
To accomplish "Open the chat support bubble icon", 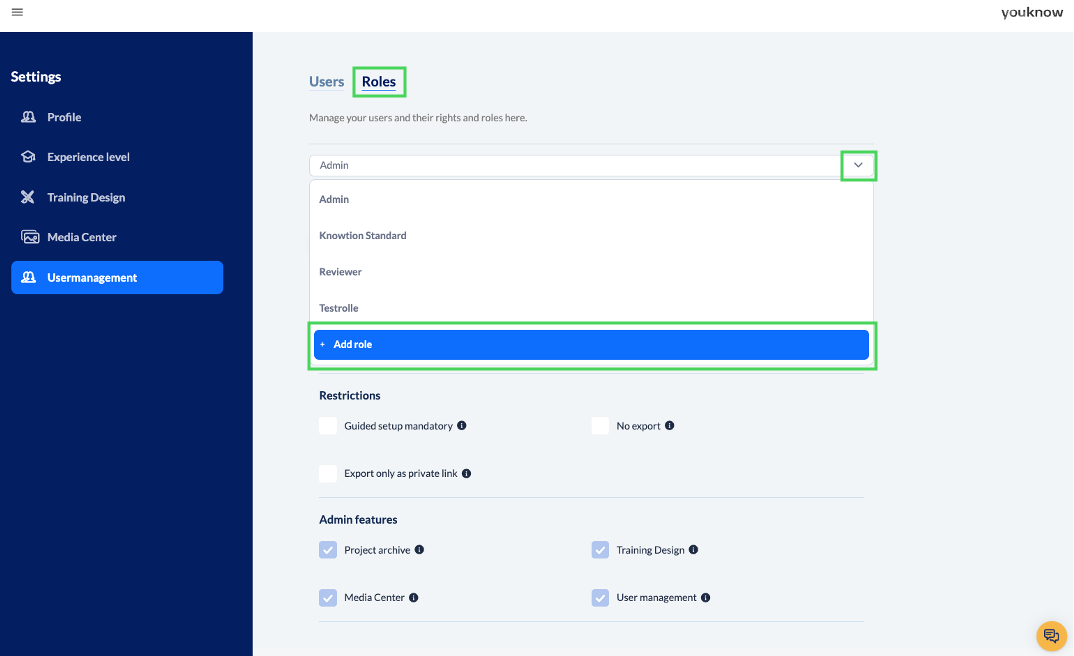I will click(x=1051, y=636).
